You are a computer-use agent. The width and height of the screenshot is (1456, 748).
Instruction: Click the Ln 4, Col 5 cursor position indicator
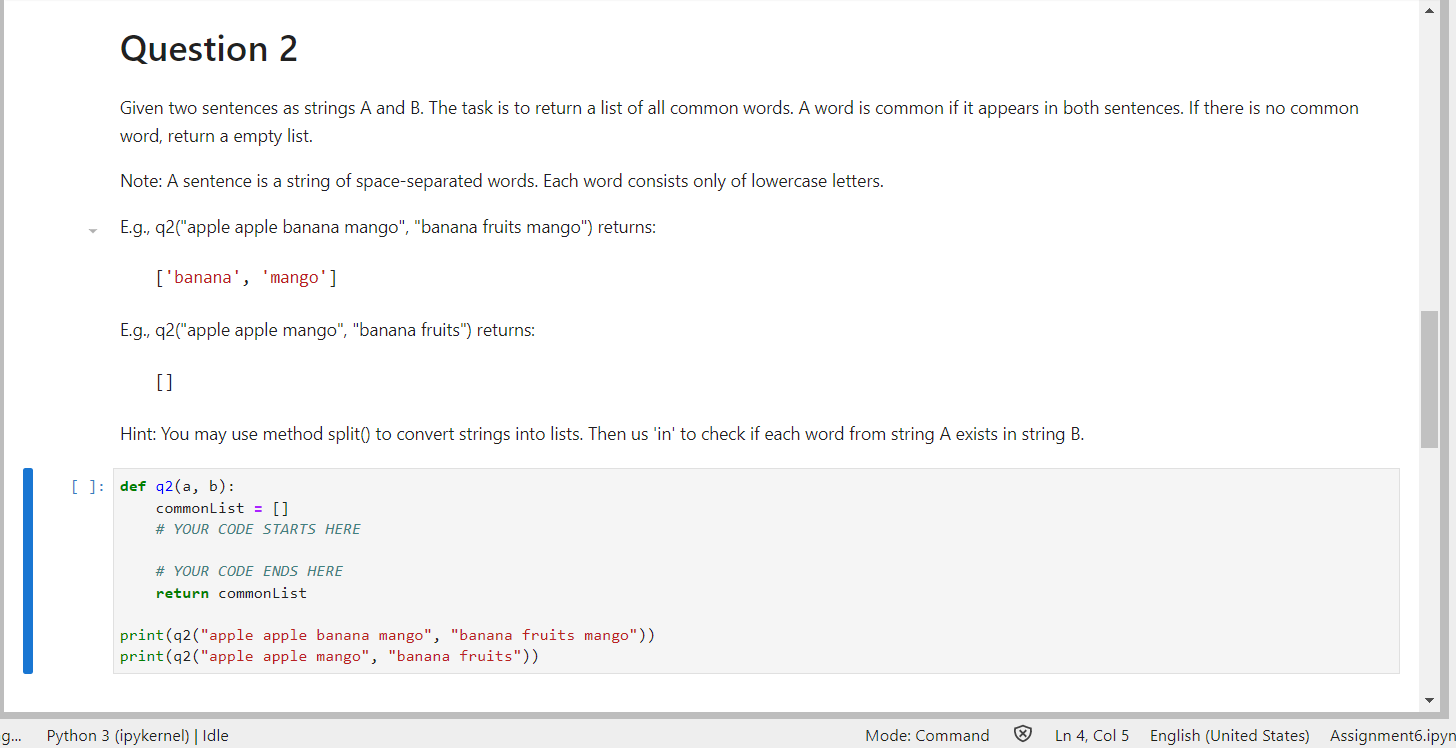click(1092, 735)
